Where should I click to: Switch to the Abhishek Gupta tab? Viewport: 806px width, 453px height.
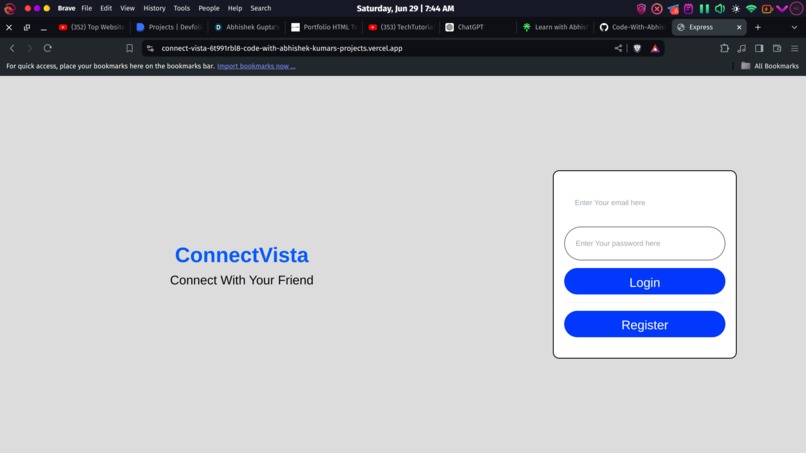pyautogui.click(x=247, y=27)
